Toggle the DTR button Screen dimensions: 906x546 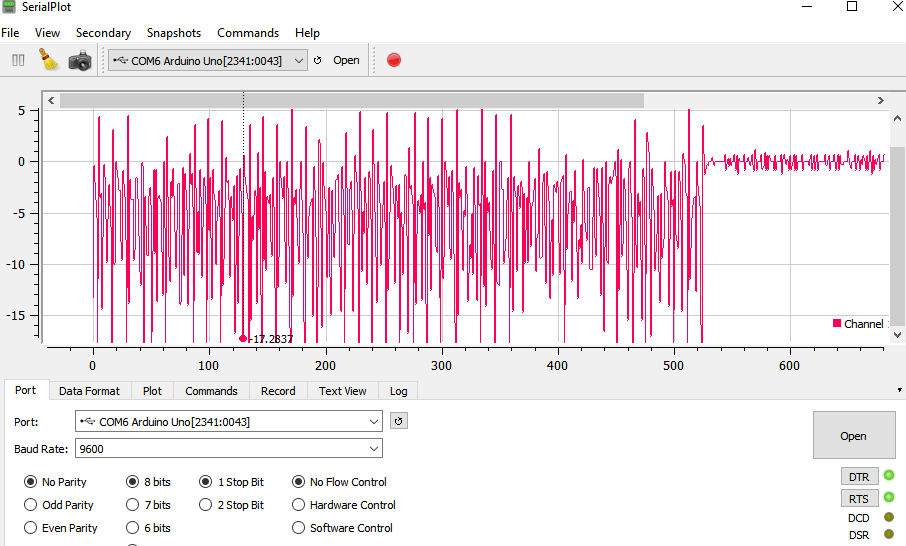click(x=859, y=477)
